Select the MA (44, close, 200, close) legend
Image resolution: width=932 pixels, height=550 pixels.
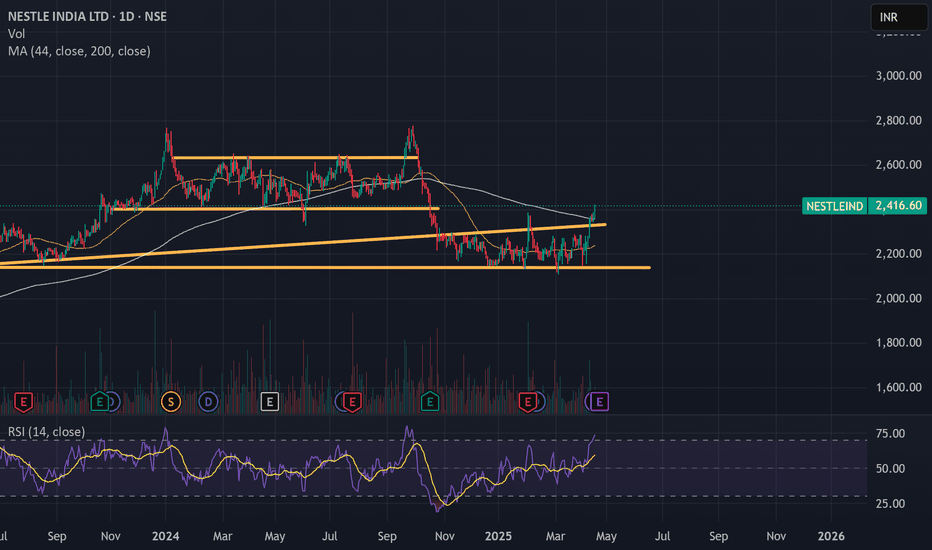[x=79, y=51]
